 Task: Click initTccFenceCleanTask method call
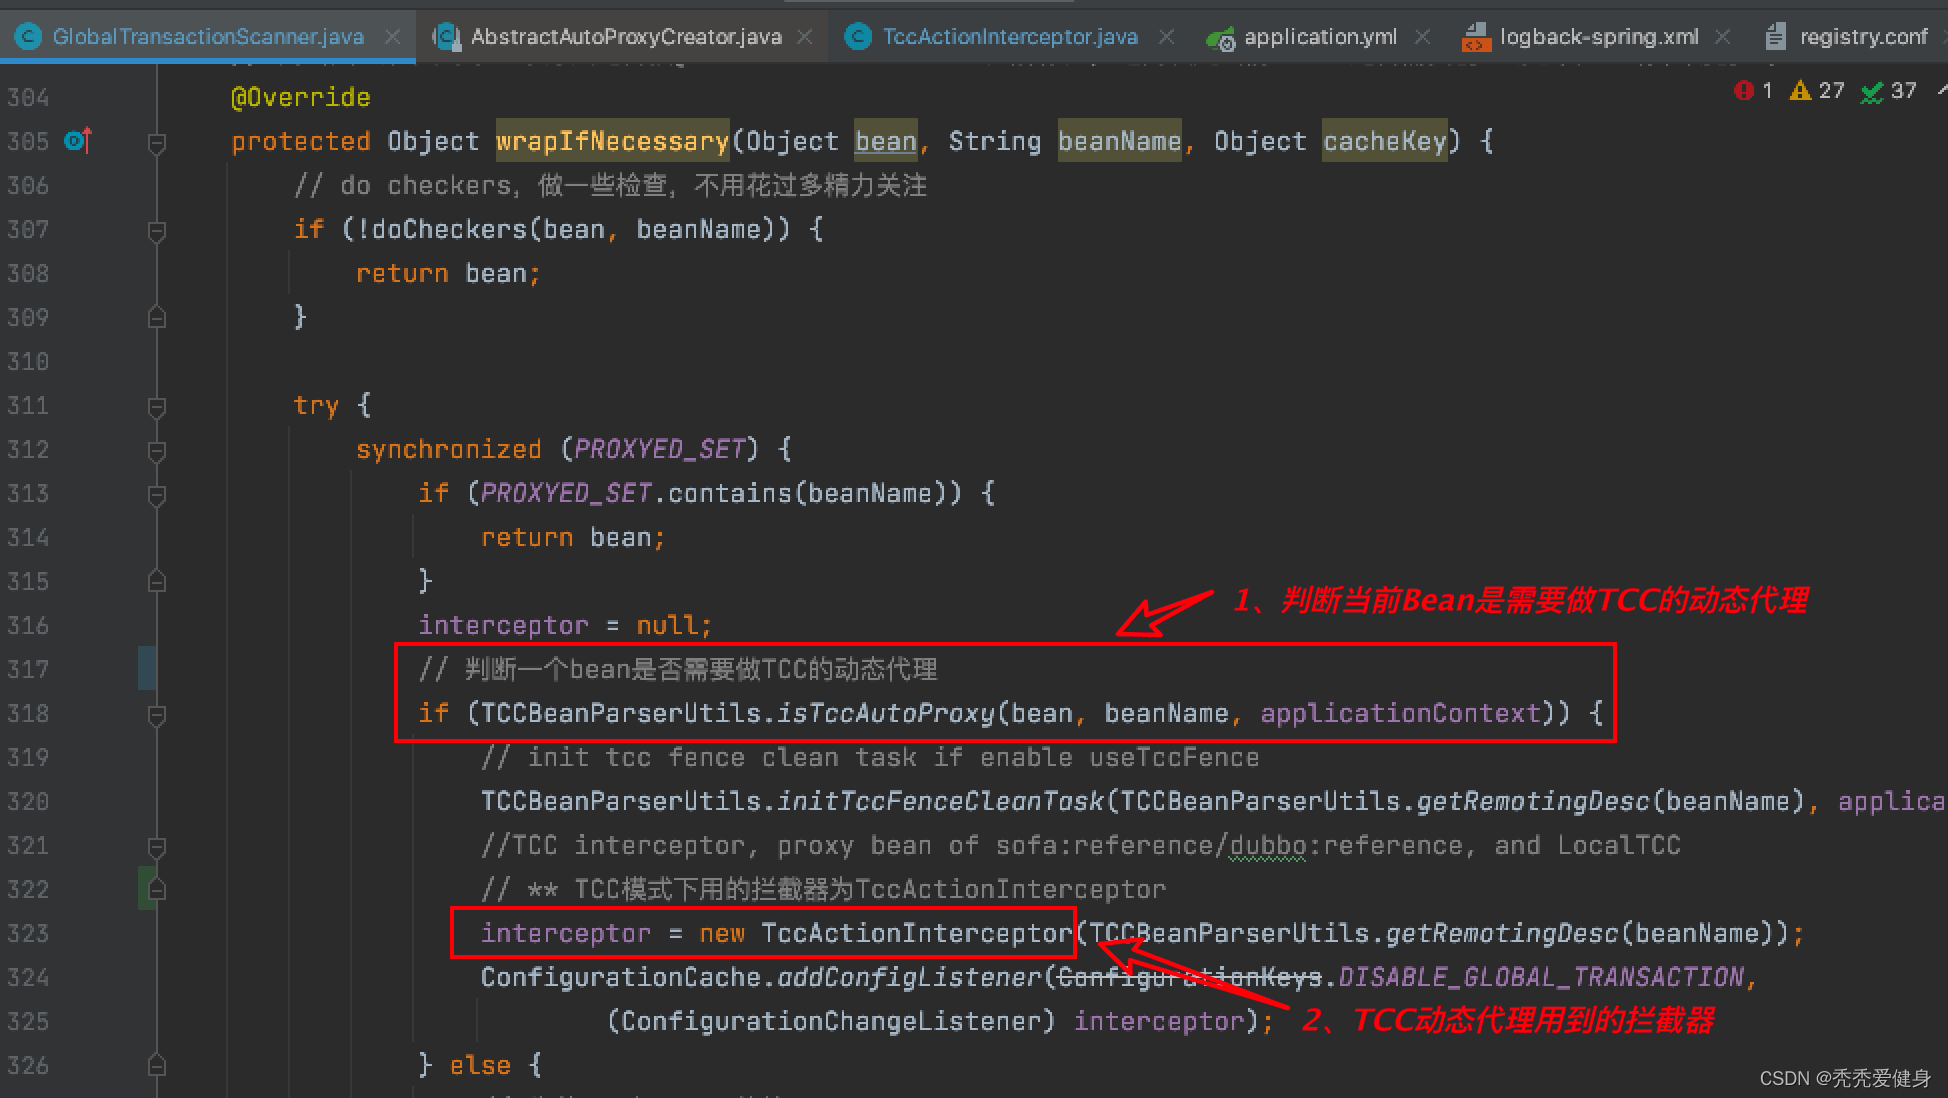pos(940,801)
